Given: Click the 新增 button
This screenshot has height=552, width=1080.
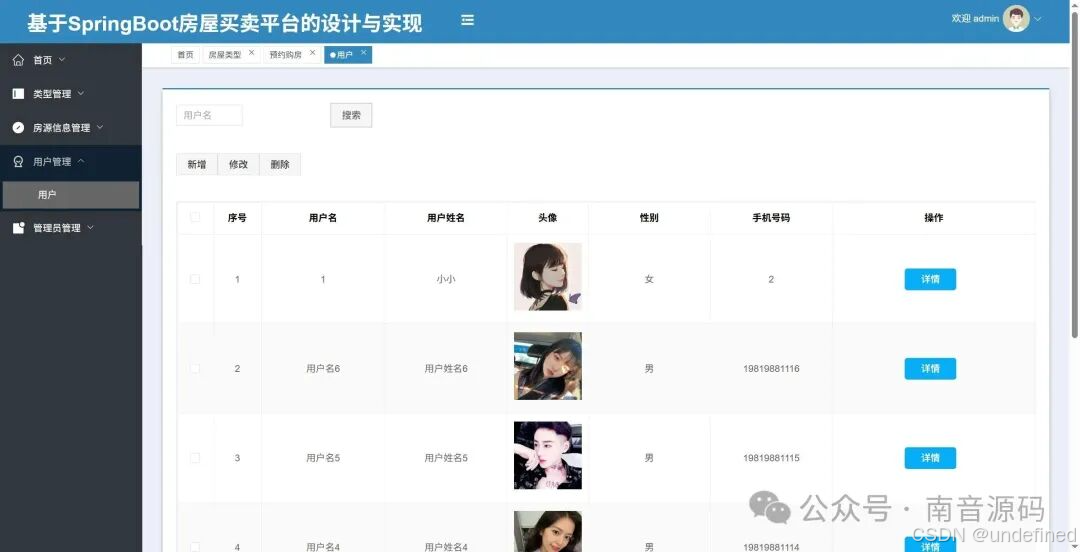Looking at the screenshot, I should point(197,164).
